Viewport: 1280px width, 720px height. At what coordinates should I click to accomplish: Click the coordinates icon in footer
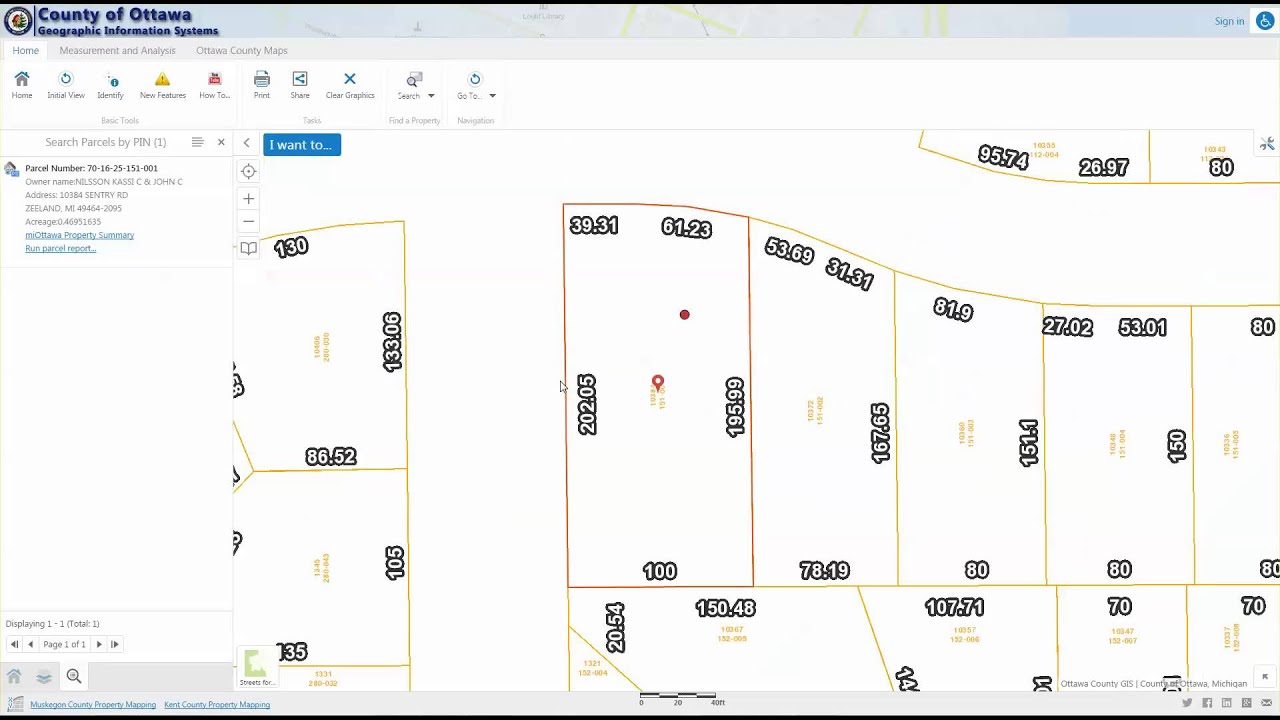click(15, 704)
